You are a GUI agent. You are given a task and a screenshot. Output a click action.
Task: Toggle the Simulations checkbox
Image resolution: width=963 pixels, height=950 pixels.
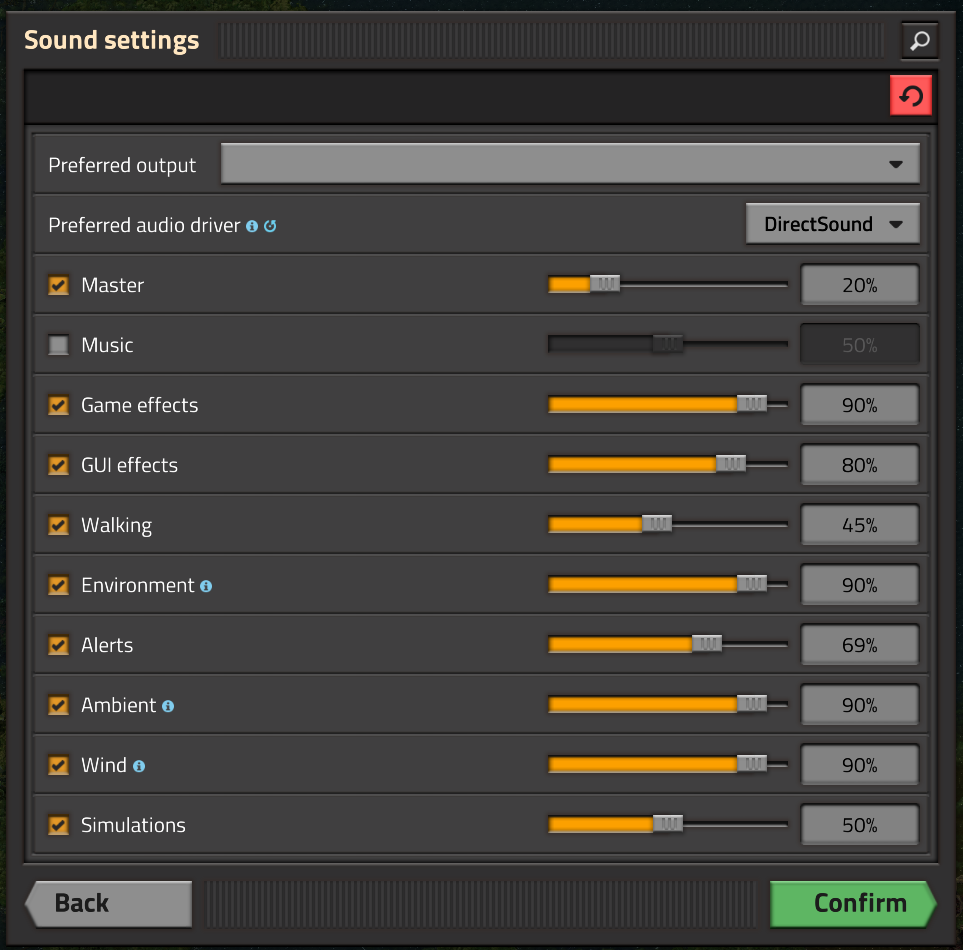[x=59, y=825]
